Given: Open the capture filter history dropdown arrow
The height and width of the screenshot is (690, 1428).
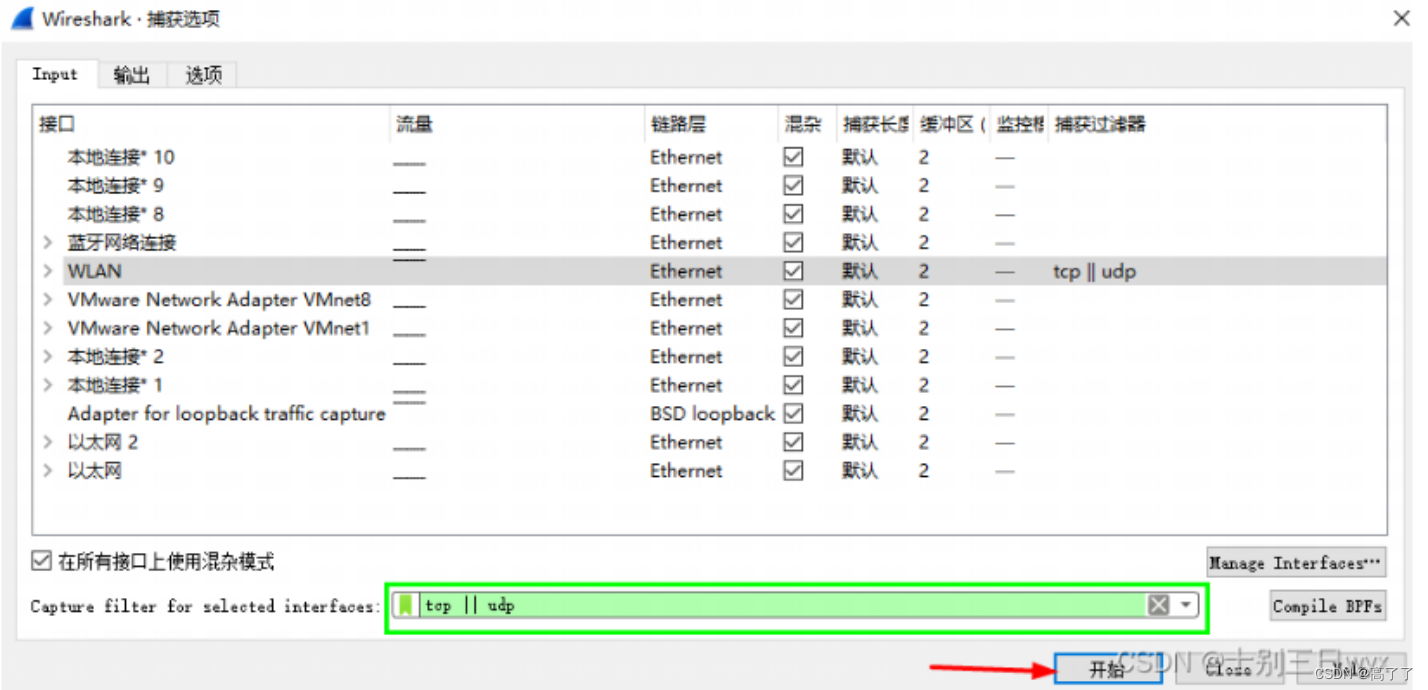Looking at the screenshot, I should click(x=1185, y=605).
